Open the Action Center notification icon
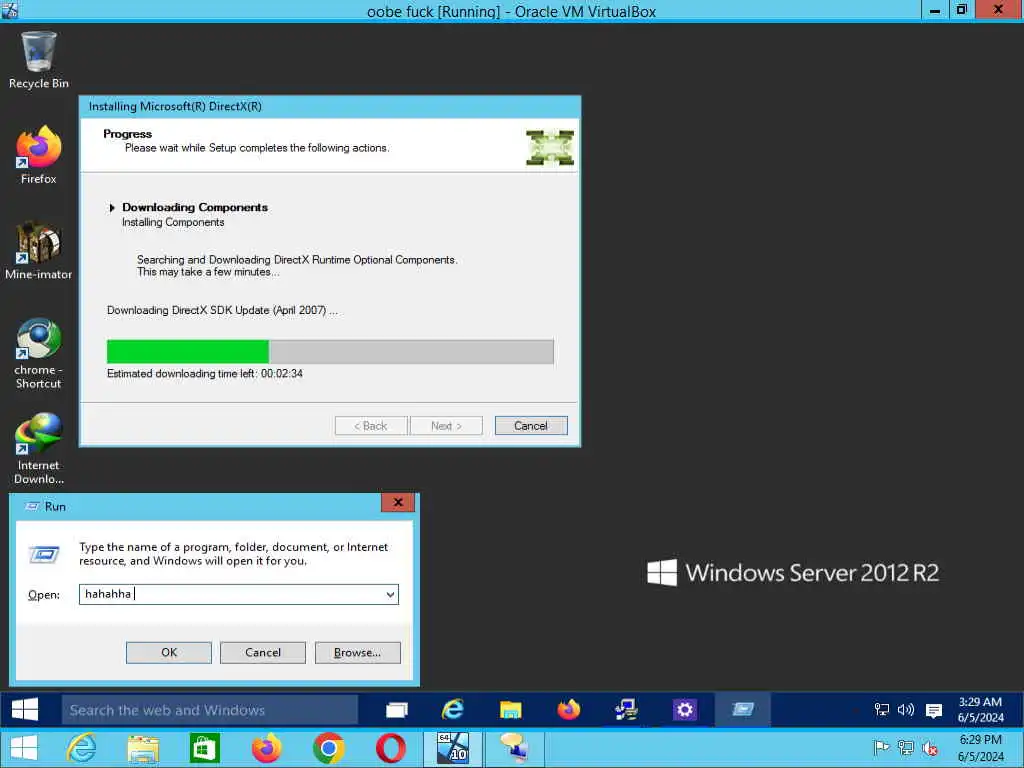 tap(934, 711)
